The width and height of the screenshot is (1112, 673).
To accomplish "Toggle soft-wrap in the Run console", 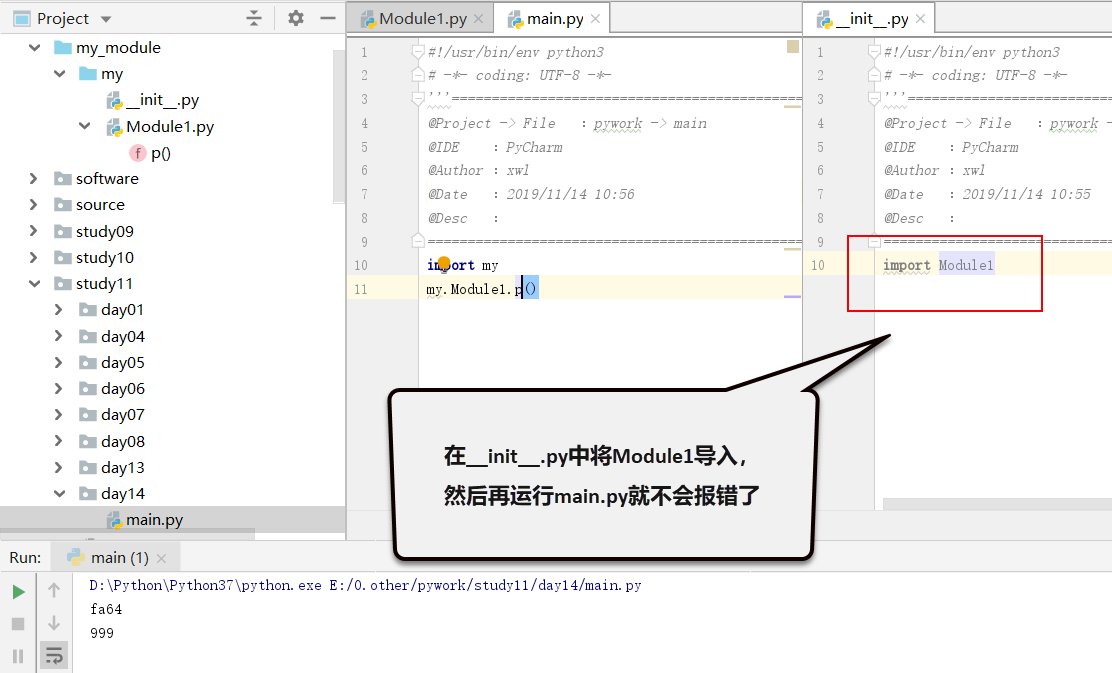I will pyautogui.click(x=54, y=655).
